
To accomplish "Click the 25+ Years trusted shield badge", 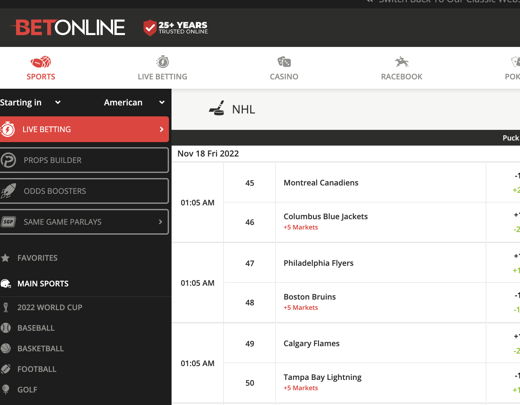I will (175, 28).
